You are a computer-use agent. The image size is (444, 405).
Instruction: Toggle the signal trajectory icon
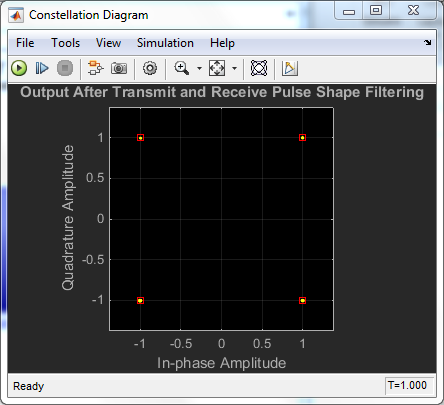tap(259, 68)
